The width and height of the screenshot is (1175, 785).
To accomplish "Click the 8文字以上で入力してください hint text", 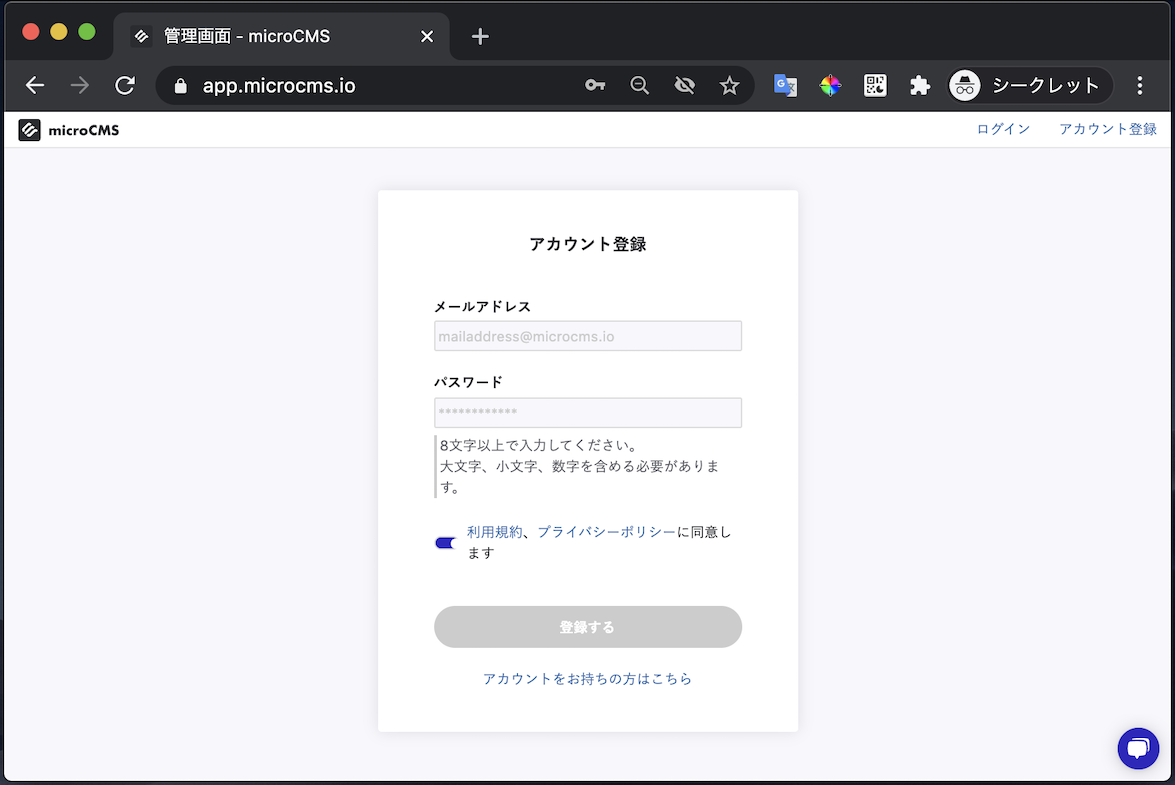I will pyautogui.click(x=539, y=445).
